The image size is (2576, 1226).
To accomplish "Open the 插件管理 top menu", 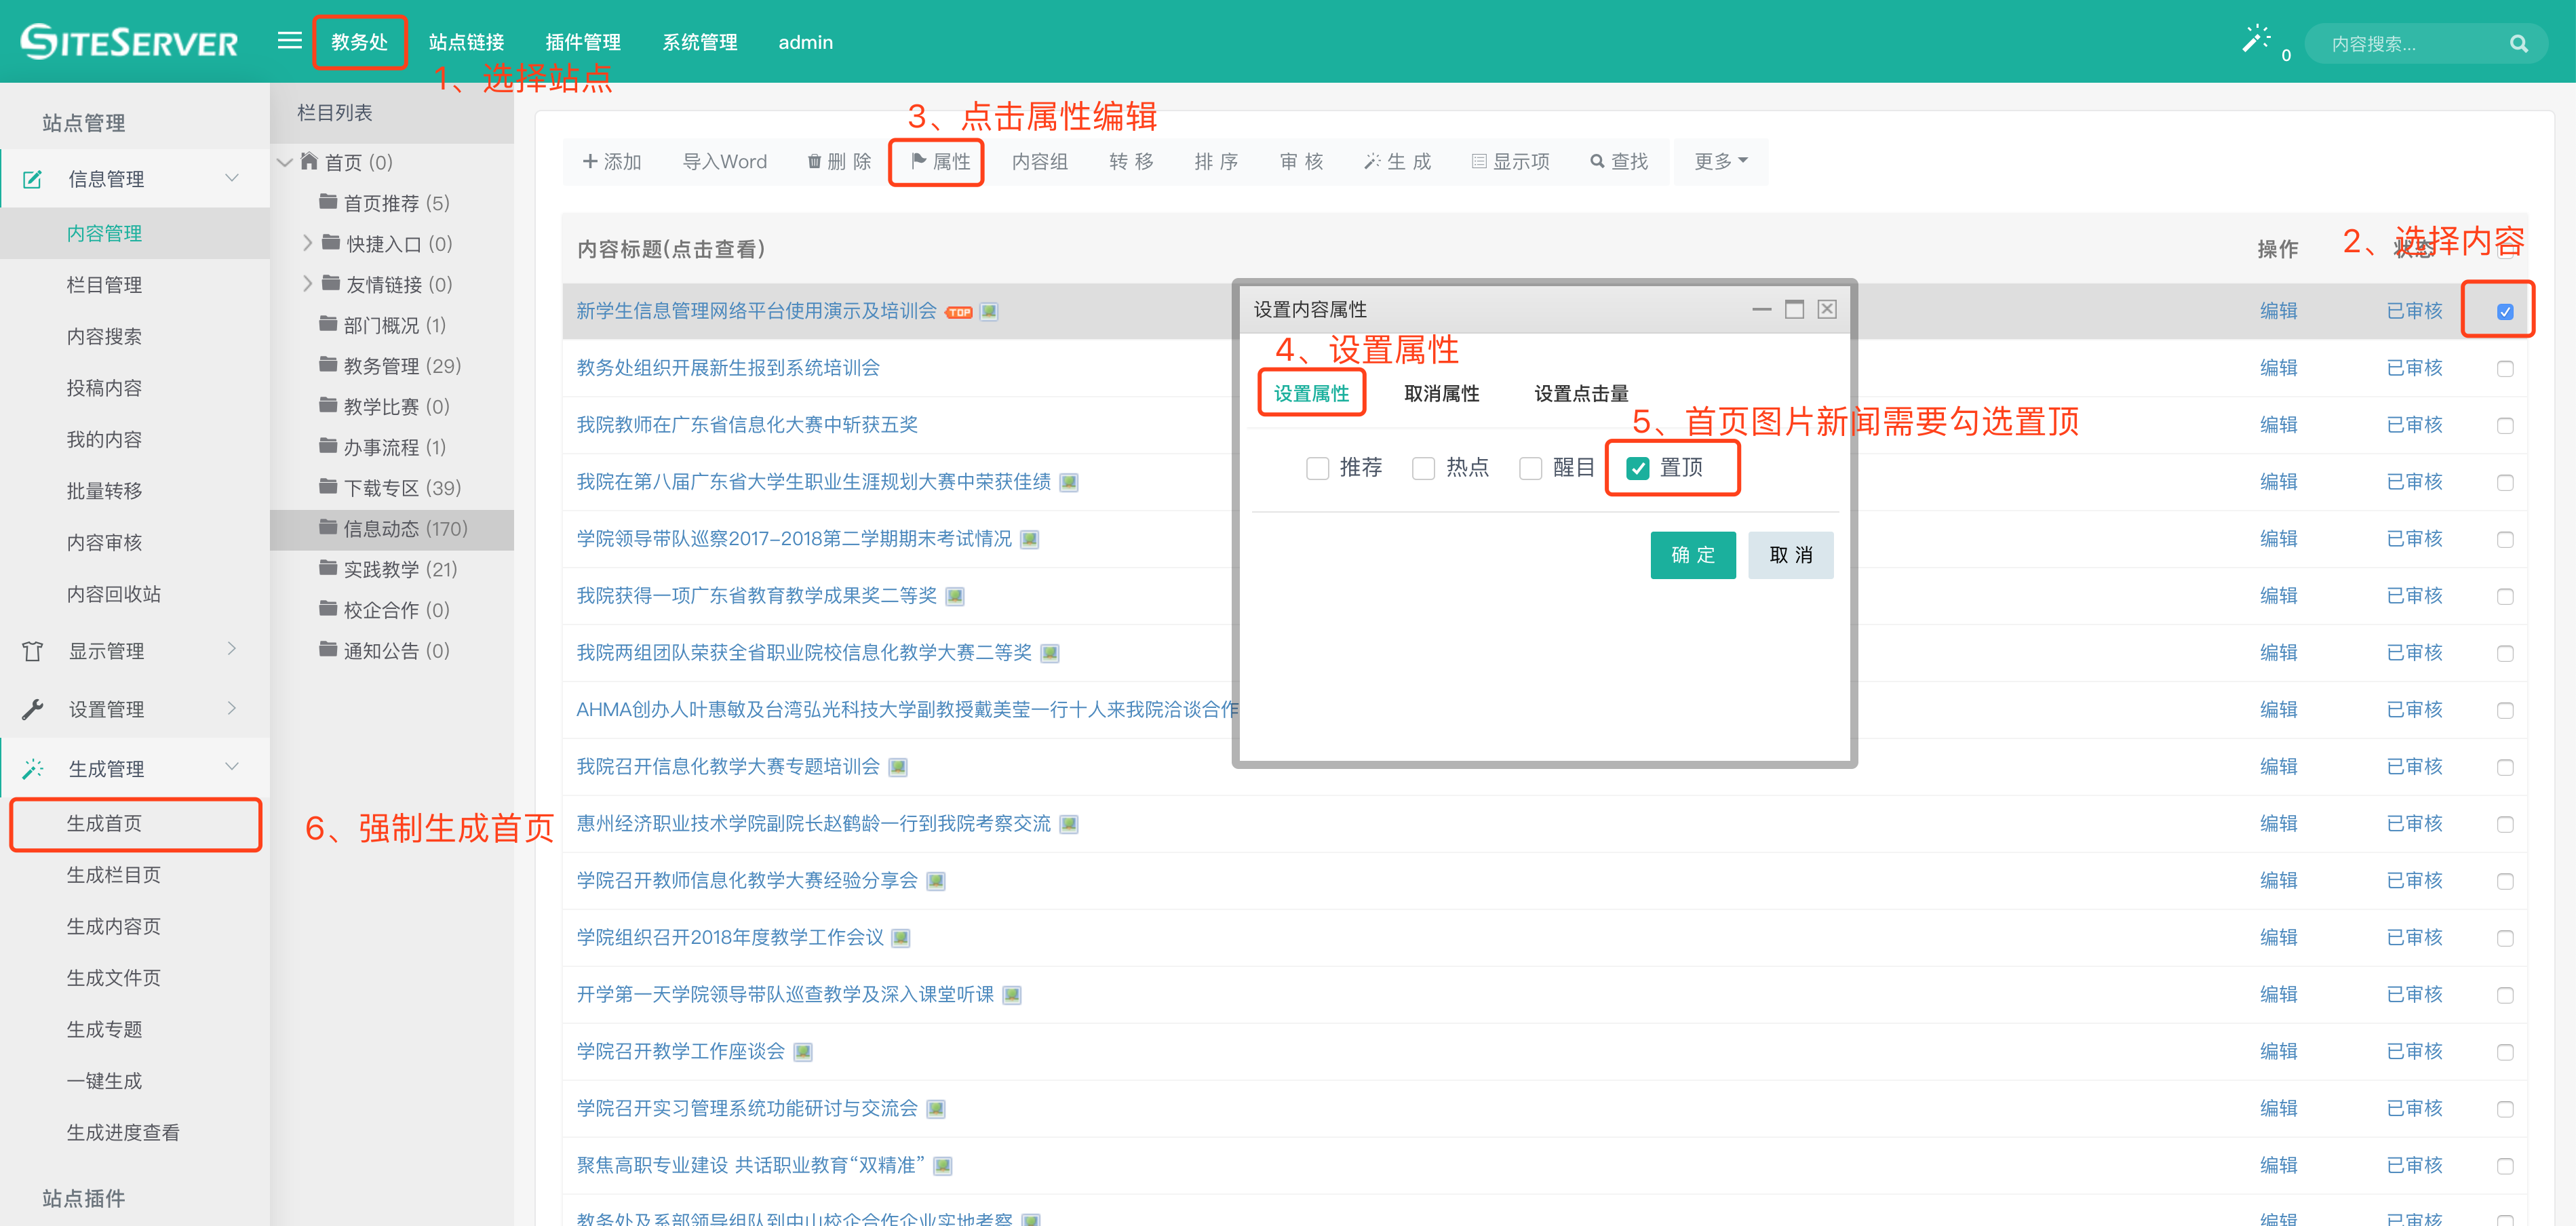I will point(582,42).
